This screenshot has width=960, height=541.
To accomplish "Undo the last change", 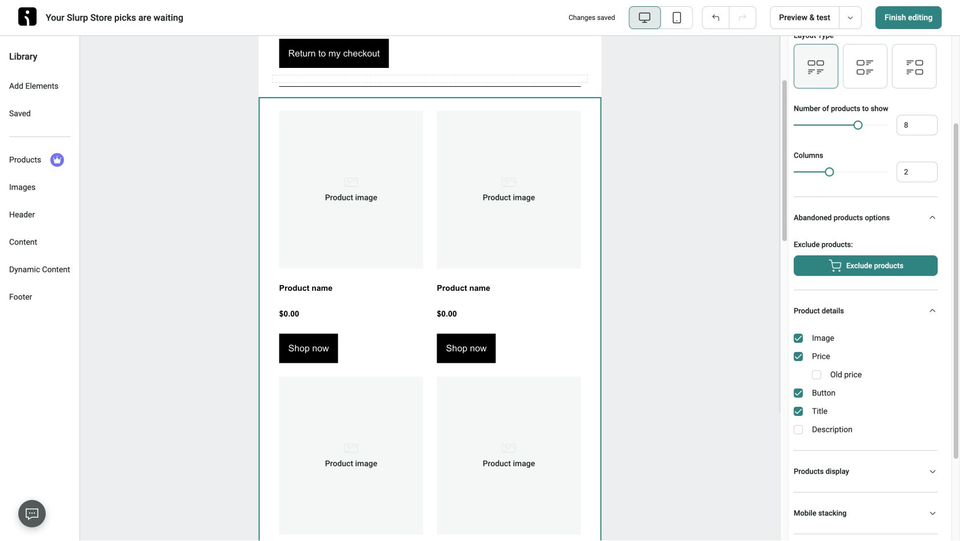I will tap(716, 18).
